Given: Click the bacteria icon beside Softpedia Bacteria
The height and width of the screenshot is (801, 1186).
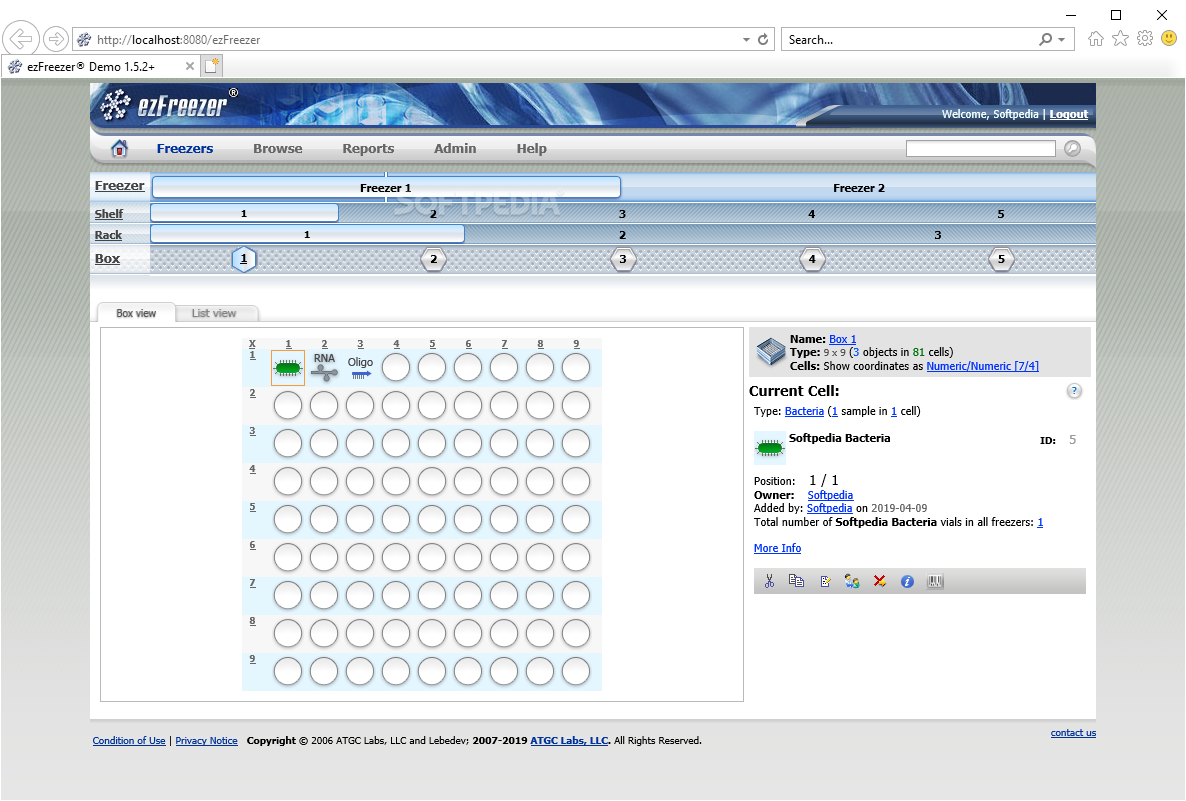Looking at the screenshot, I should coord(770,448).
